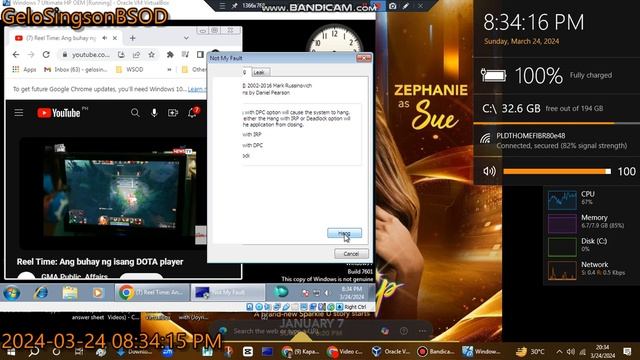
Task: Select Chrome Reel Time taskbar button in VM
Action: tap(152, 293)
